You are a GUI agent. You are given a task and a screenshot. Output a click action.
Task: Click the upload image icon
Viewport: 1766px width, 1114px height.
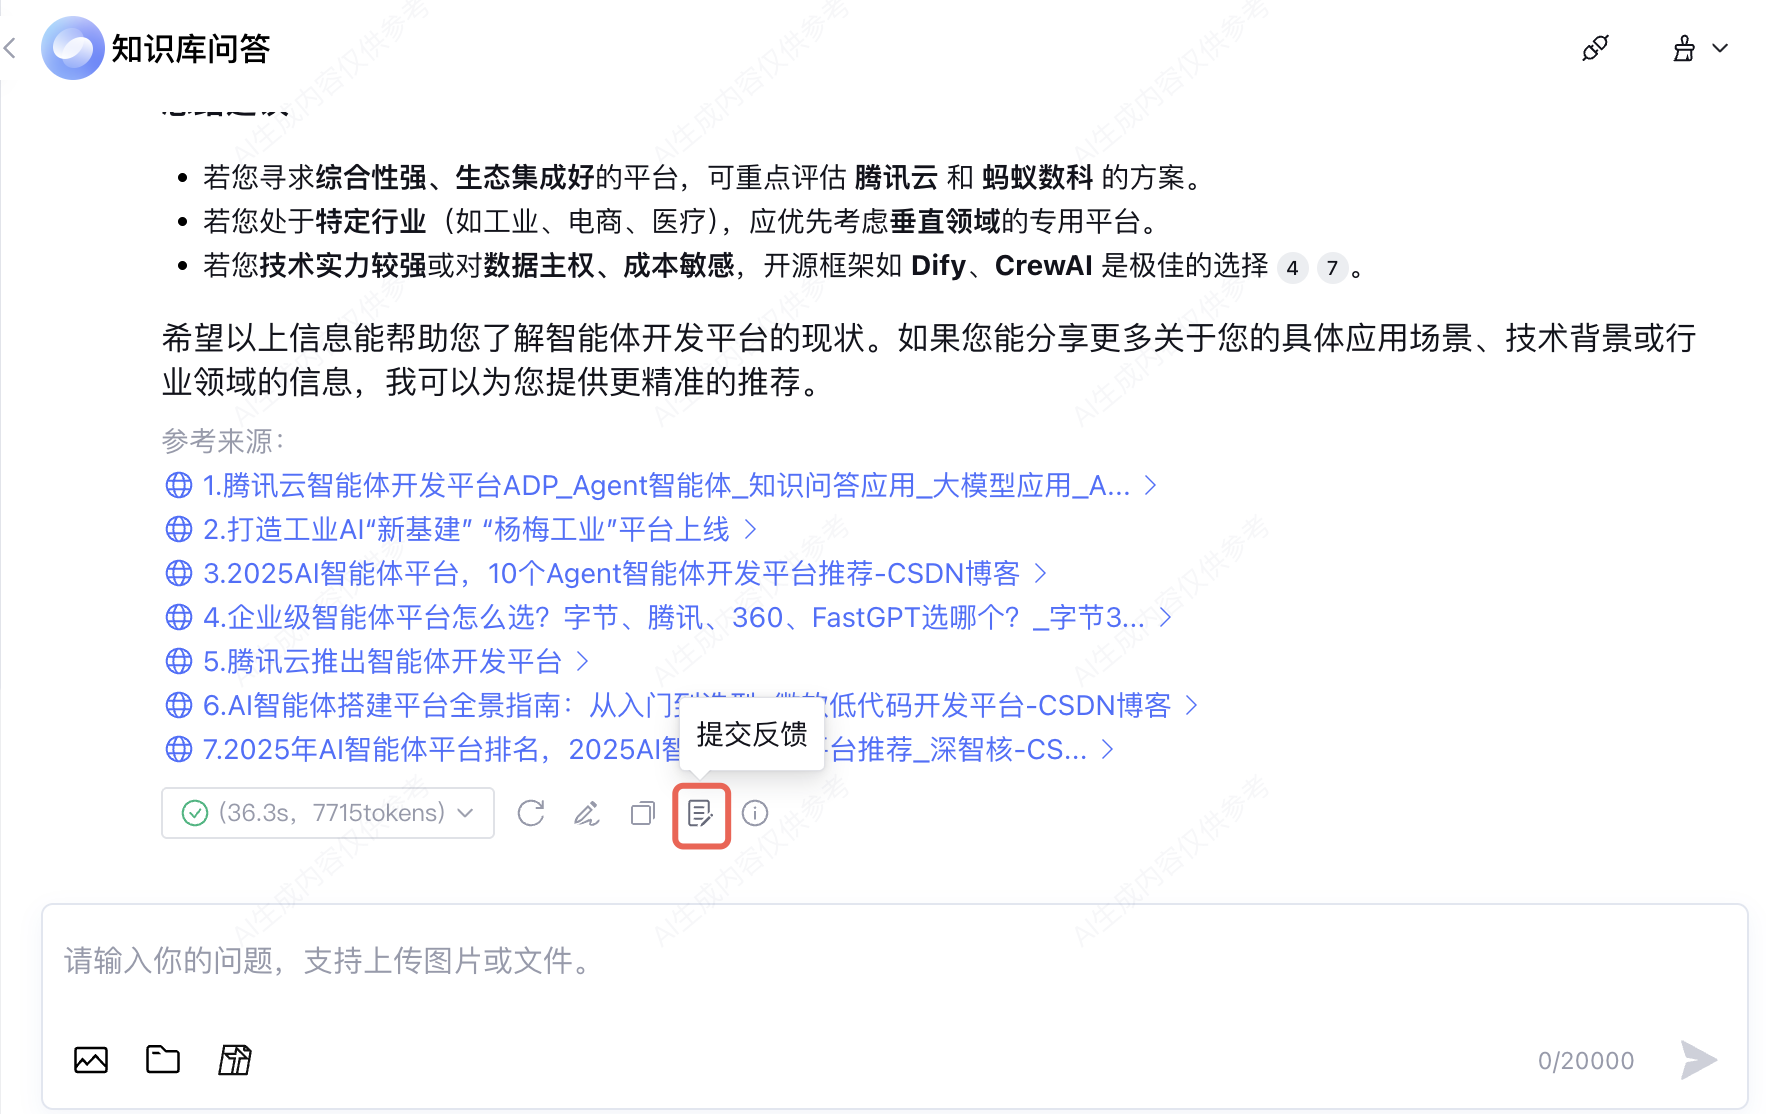(x=91, y=1059)
